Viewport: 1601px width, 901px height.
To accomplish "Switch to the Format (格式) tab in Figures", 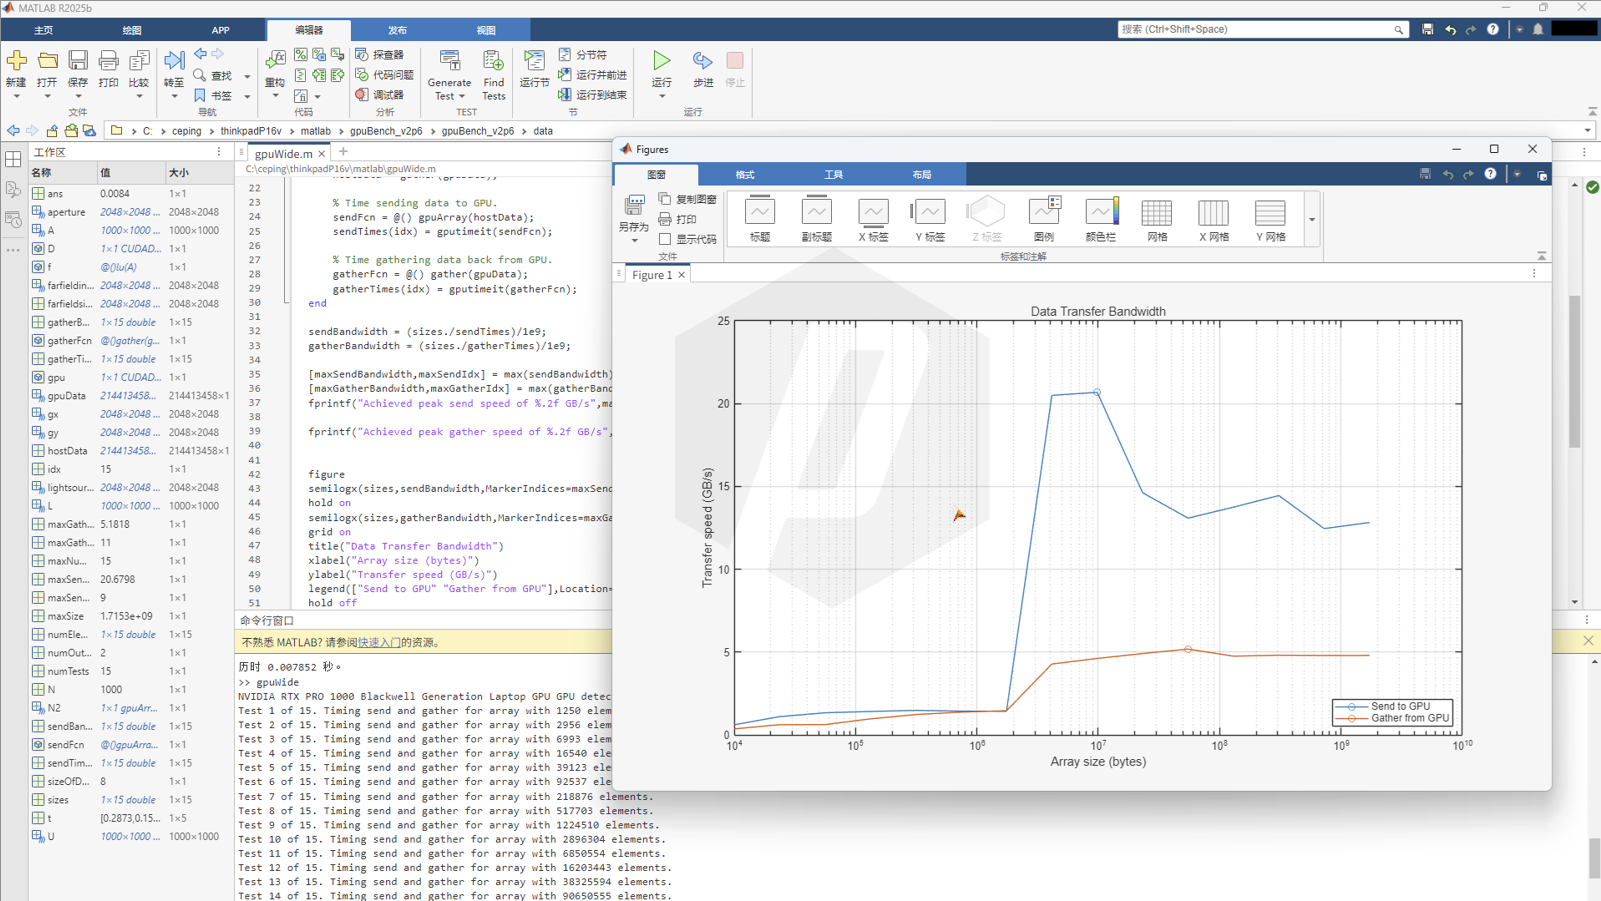I will tap(745, 175).
